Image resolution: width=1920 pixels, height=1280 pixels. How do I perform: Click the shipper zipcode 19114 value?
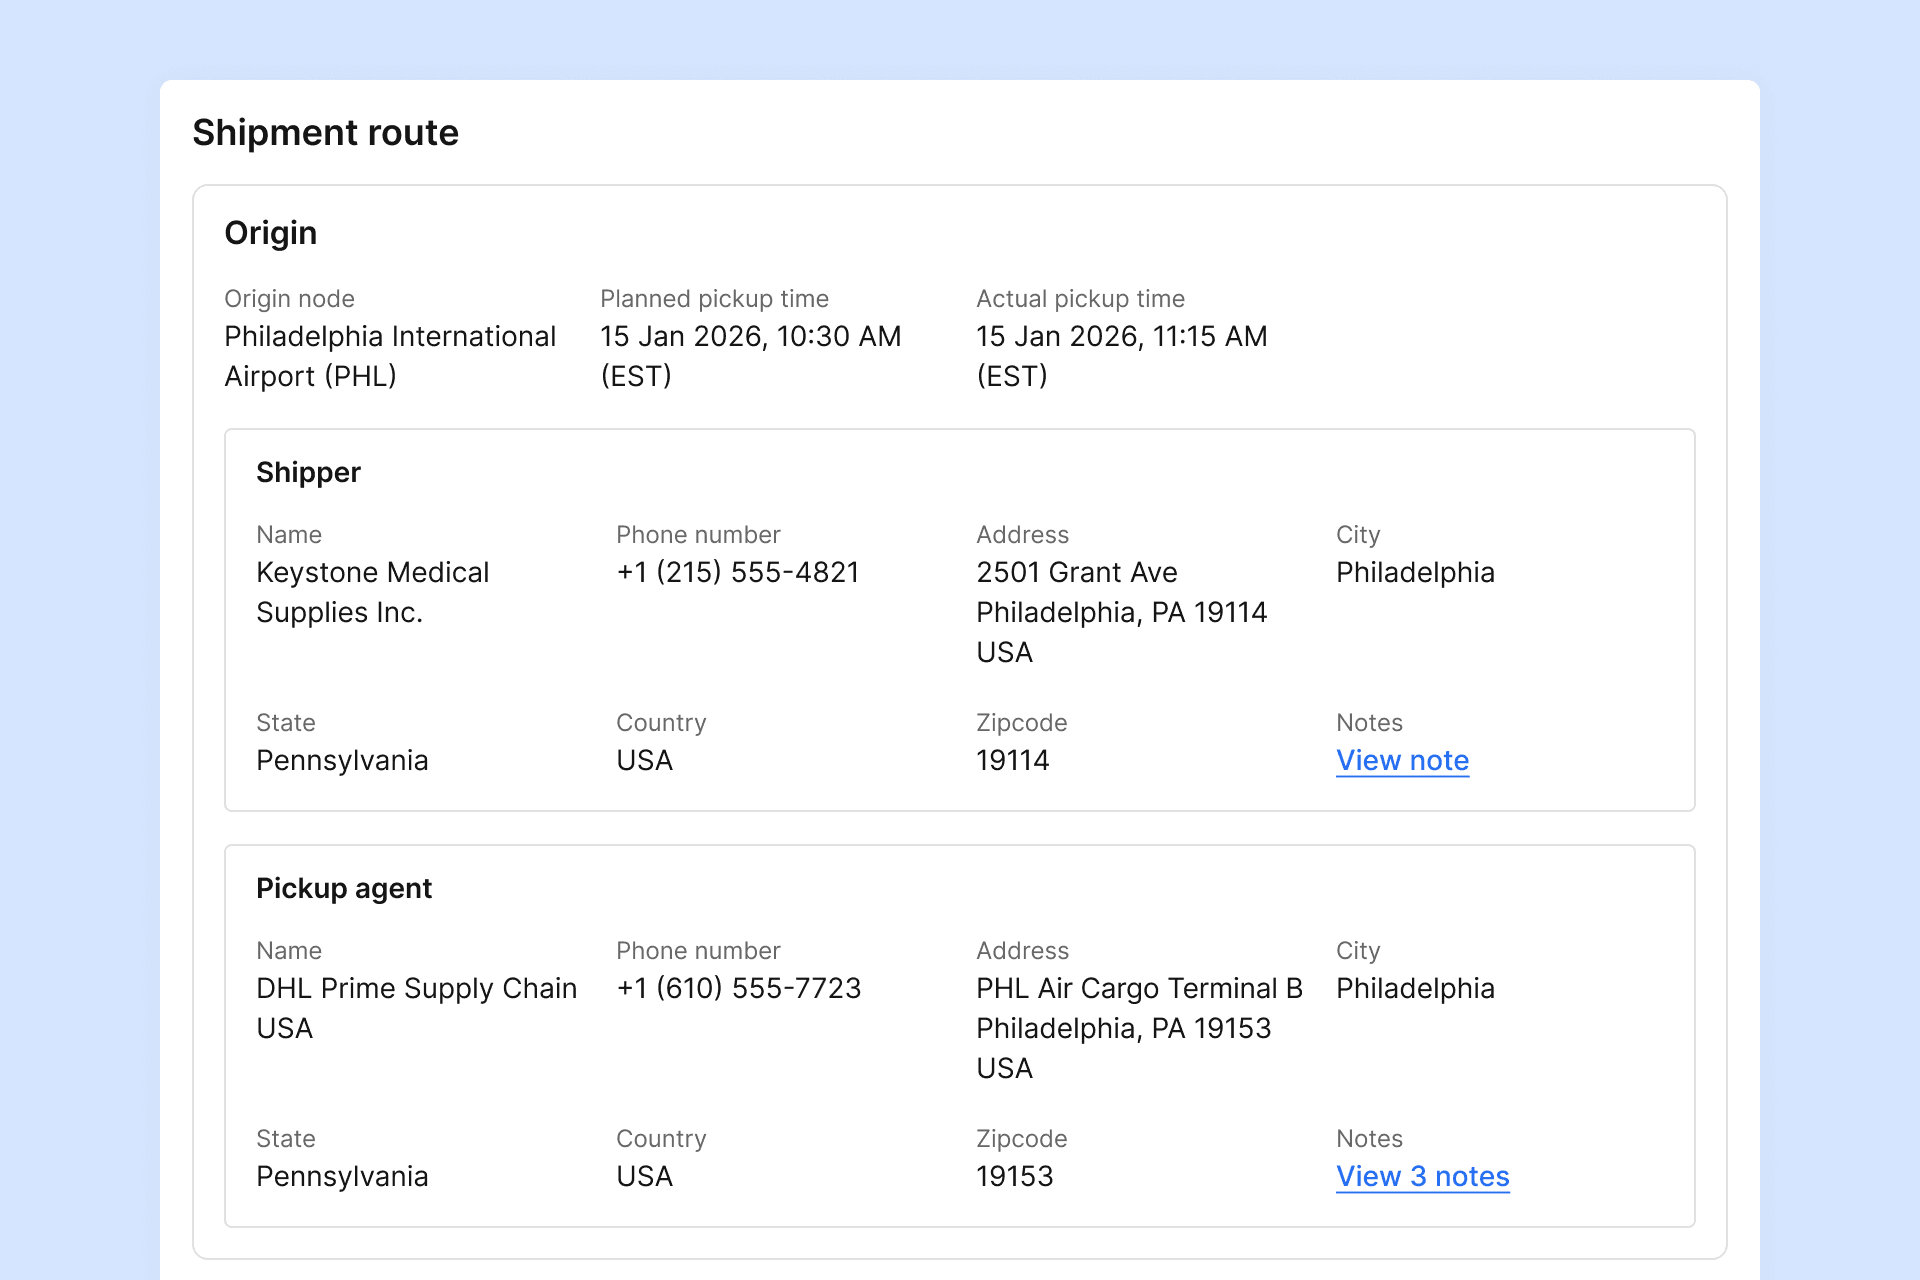1012,761
